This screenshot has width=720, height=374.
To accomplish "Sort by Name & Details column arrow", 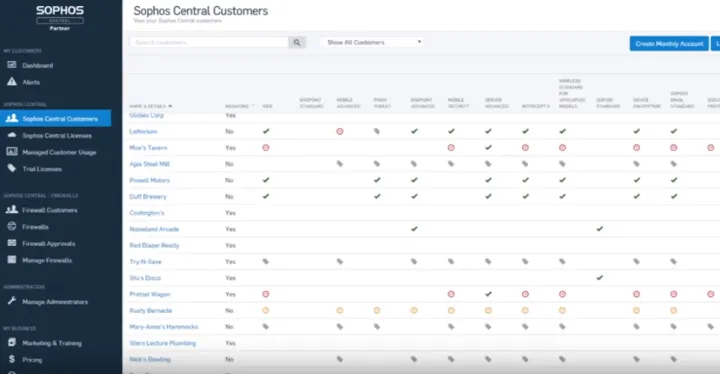I will coord(170,106).
